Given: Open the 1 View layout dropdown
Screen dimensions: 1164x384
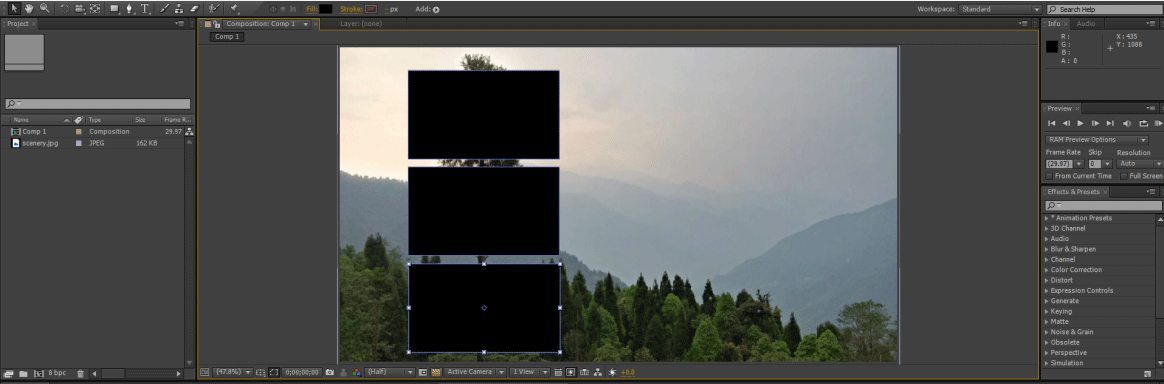Looking at the screenshot, I should pyautogui.click(x=530, y=372).
